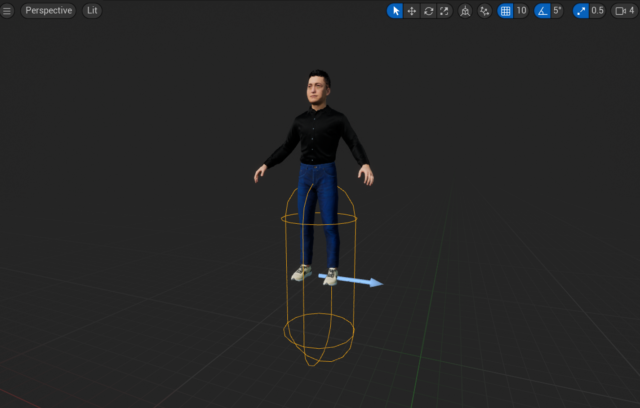The height and width of the screenshot is (408, 640).
Task: Activate the Translate move tool
Action: point(411,11)
